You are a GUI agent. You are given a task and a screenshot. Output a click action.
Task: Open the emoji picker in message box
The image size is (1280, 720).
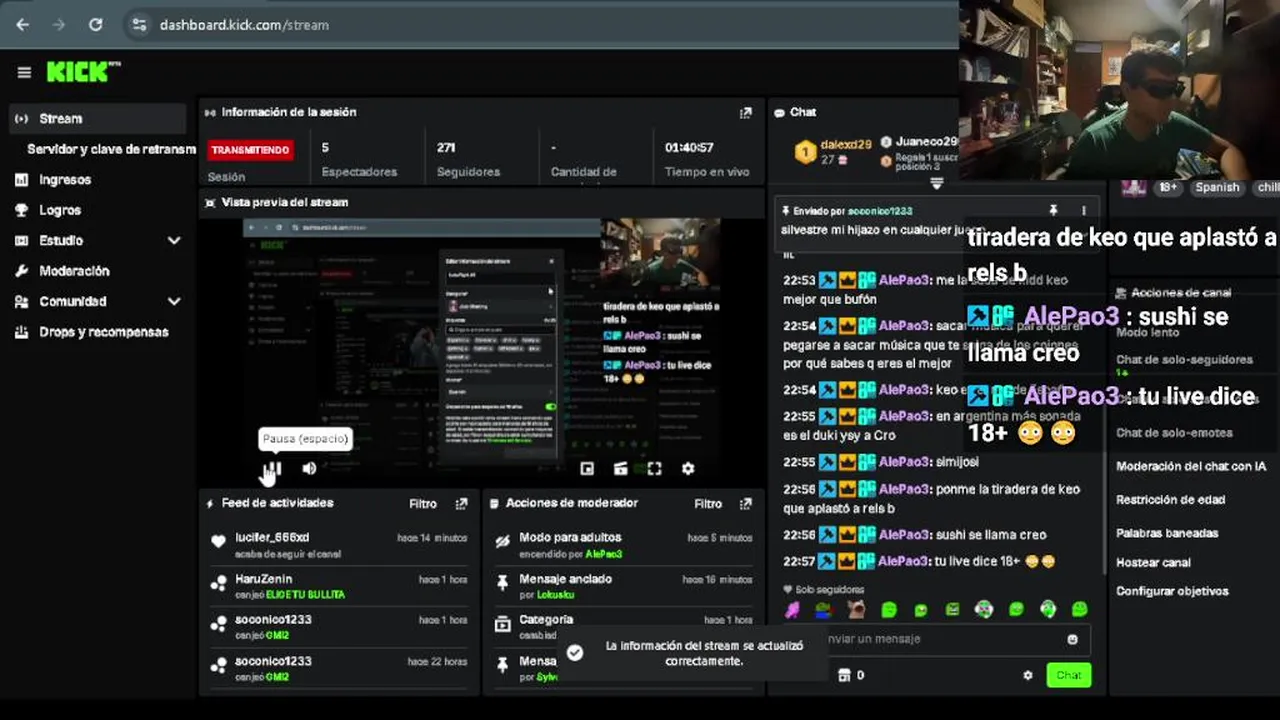[x=1072, y=639]
